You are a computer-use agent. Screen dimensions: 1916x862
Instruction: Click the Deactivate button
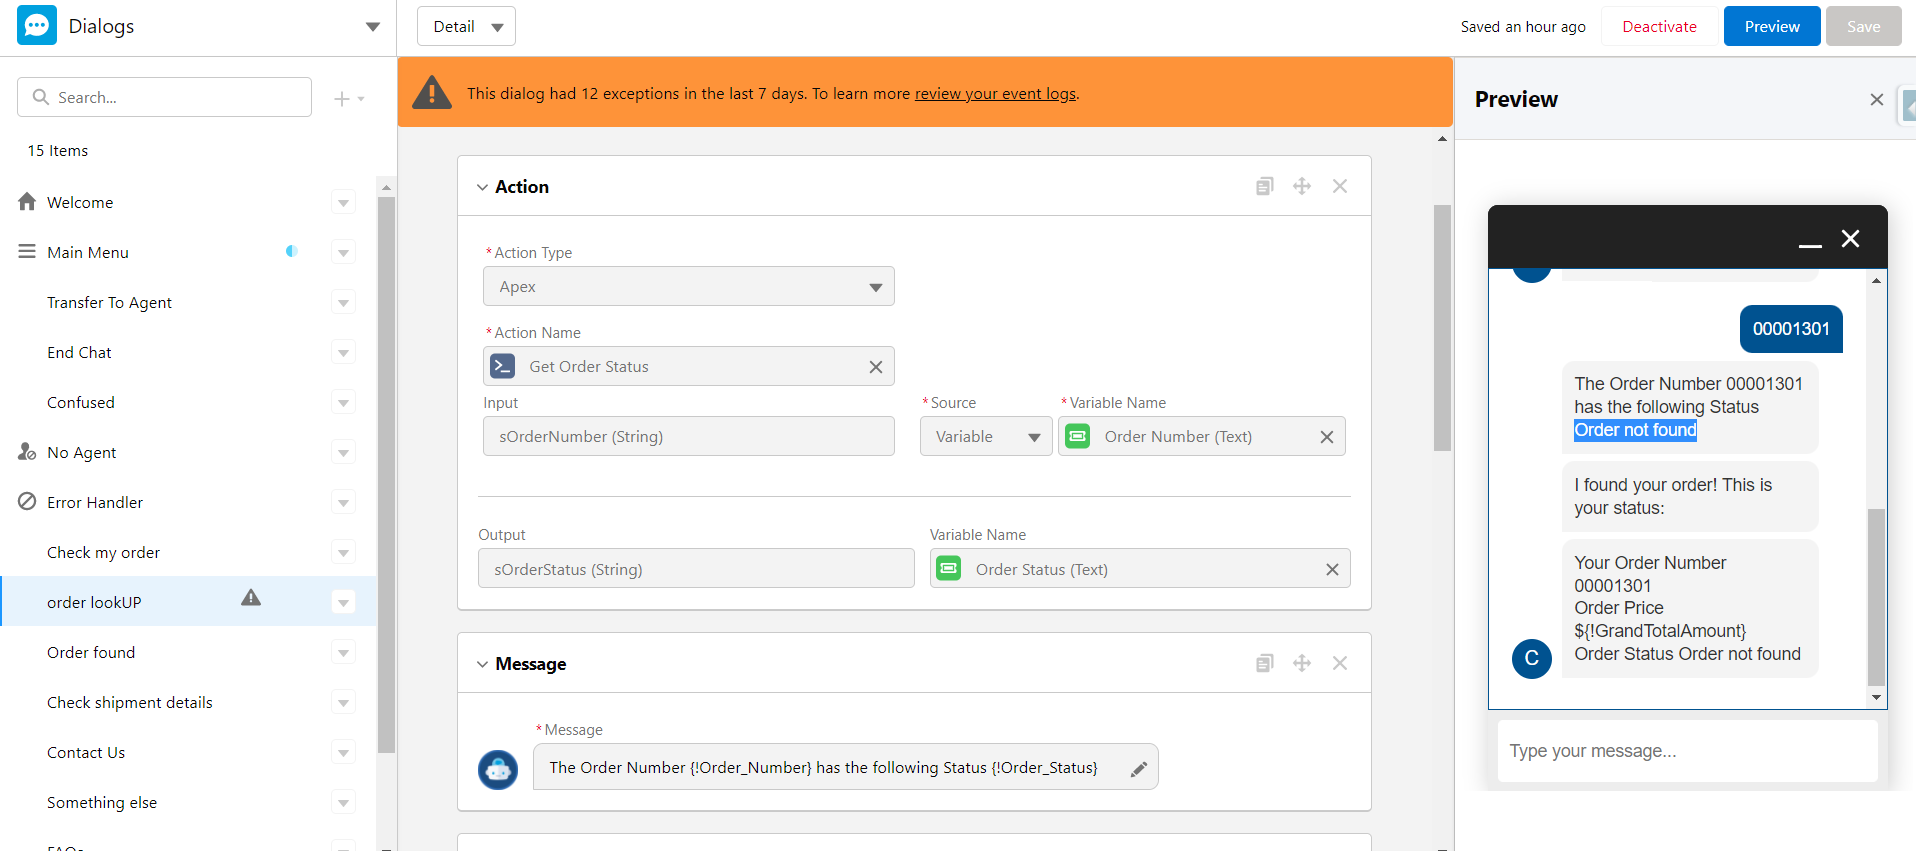tap(1659, 27)
